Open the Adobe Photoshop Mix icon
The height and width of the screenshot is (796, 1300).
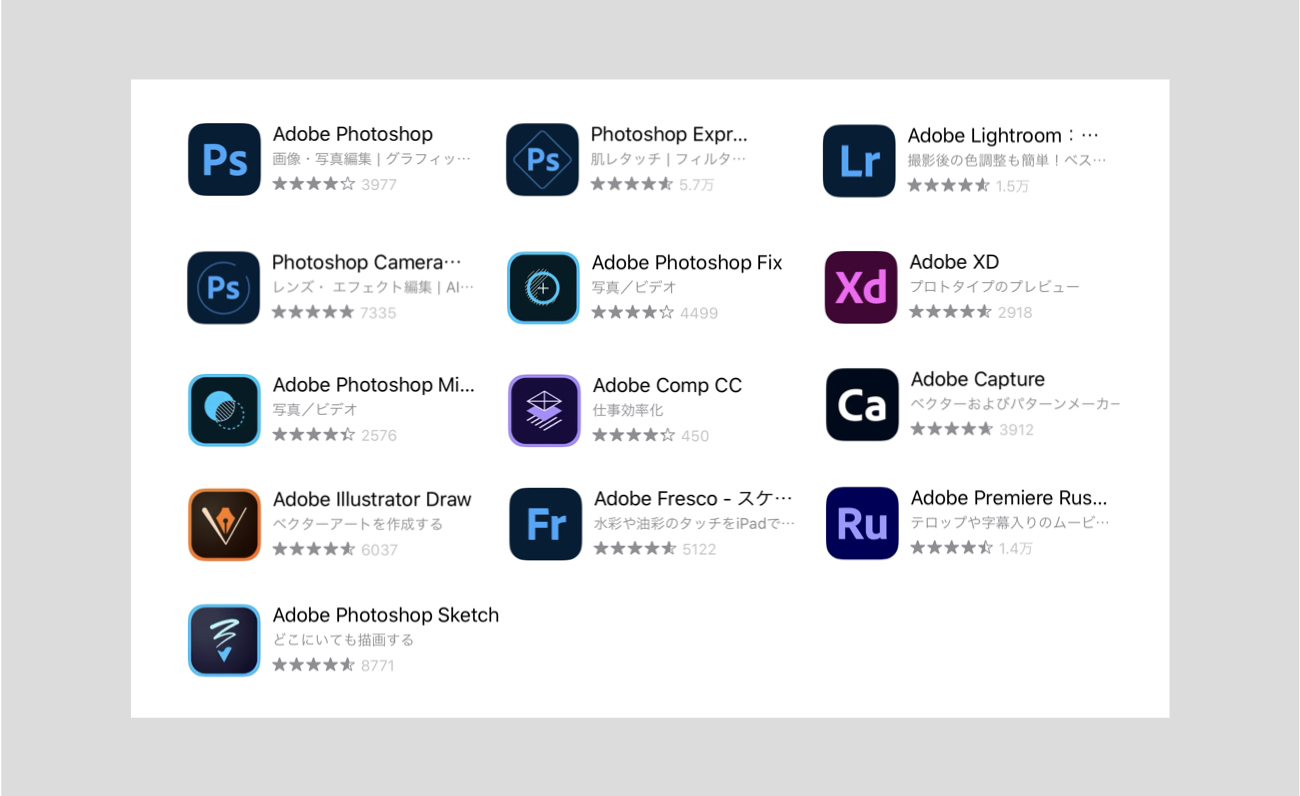(224, 410)
